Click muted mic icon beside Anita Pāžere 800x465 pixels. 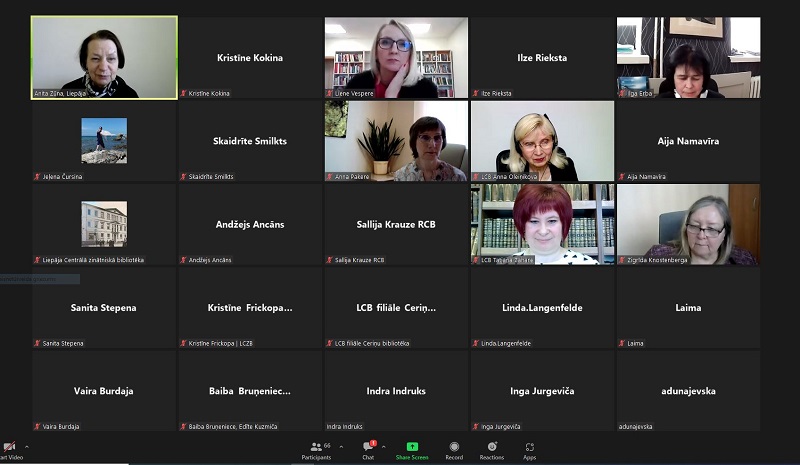330,177
